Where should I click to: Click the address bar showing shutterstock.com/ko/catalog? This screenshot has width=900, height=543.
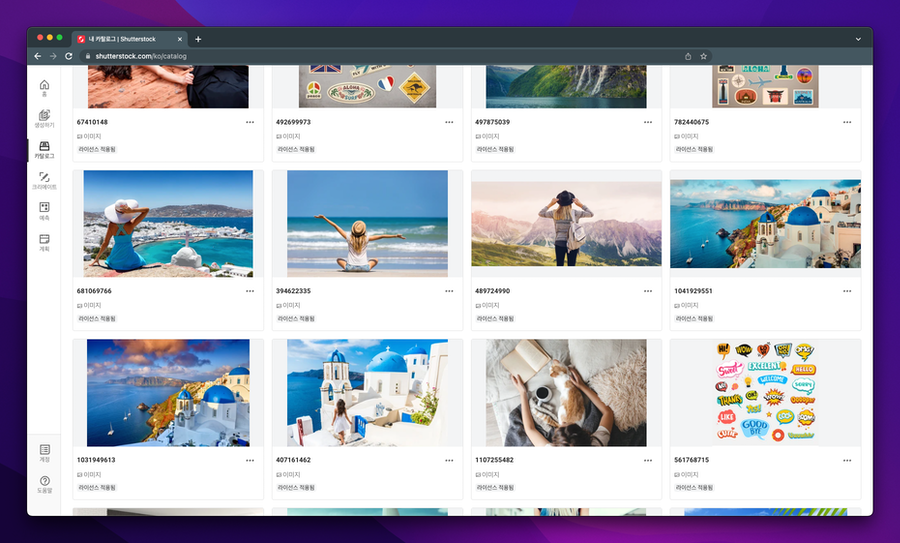point(396,56)
